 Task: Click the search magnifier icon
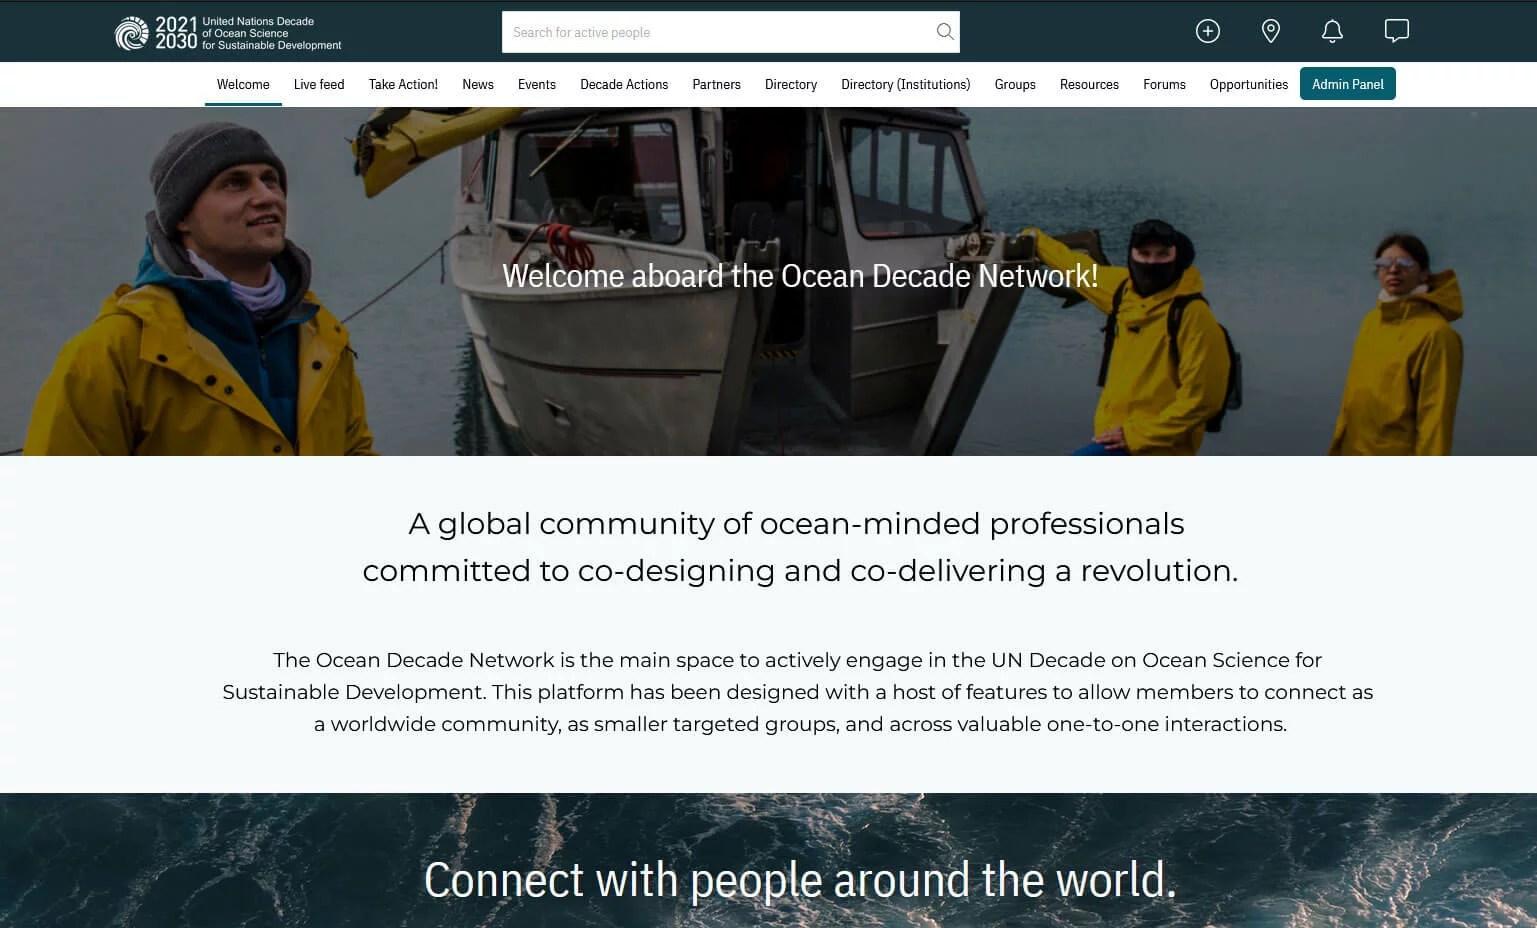point(943,31)
